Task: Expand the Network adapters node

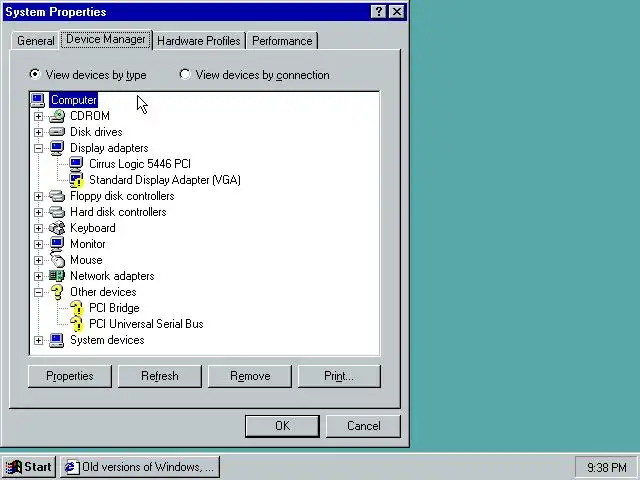Action: click(x=38, y=276)
